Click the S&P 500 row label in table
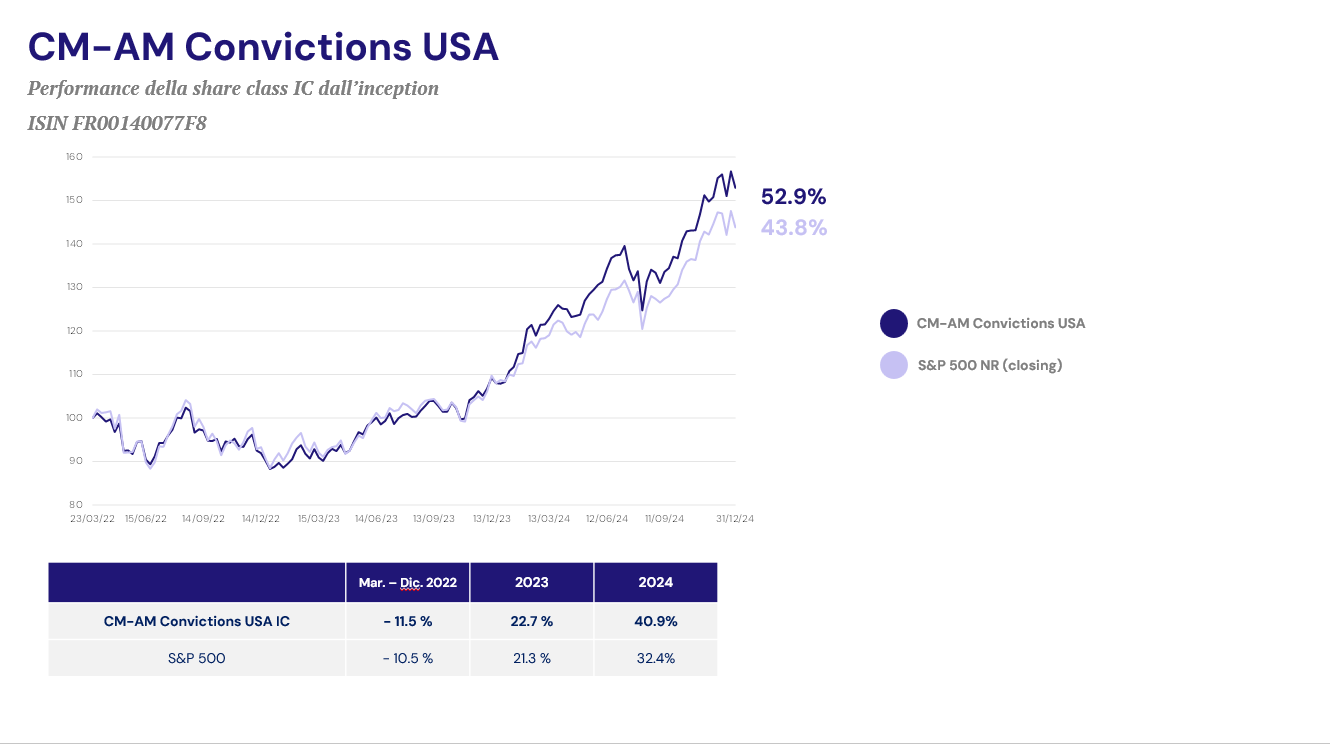 (x=197, y=658)
